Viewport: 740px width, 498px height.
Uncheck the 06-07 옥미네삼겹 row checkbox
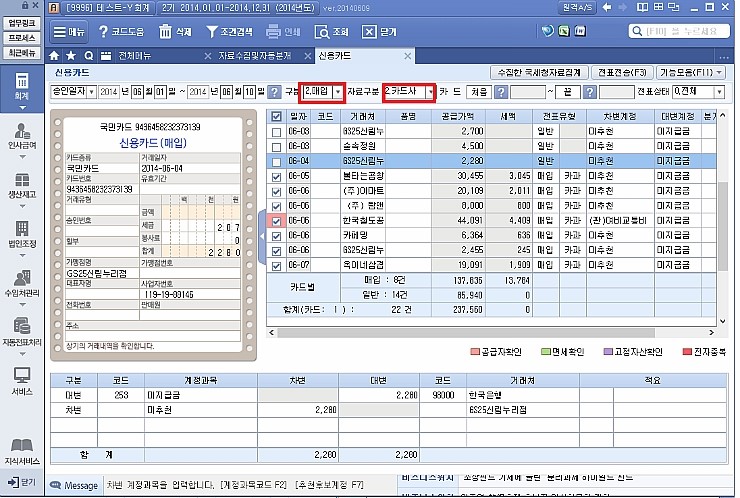(x=277, y=266)
